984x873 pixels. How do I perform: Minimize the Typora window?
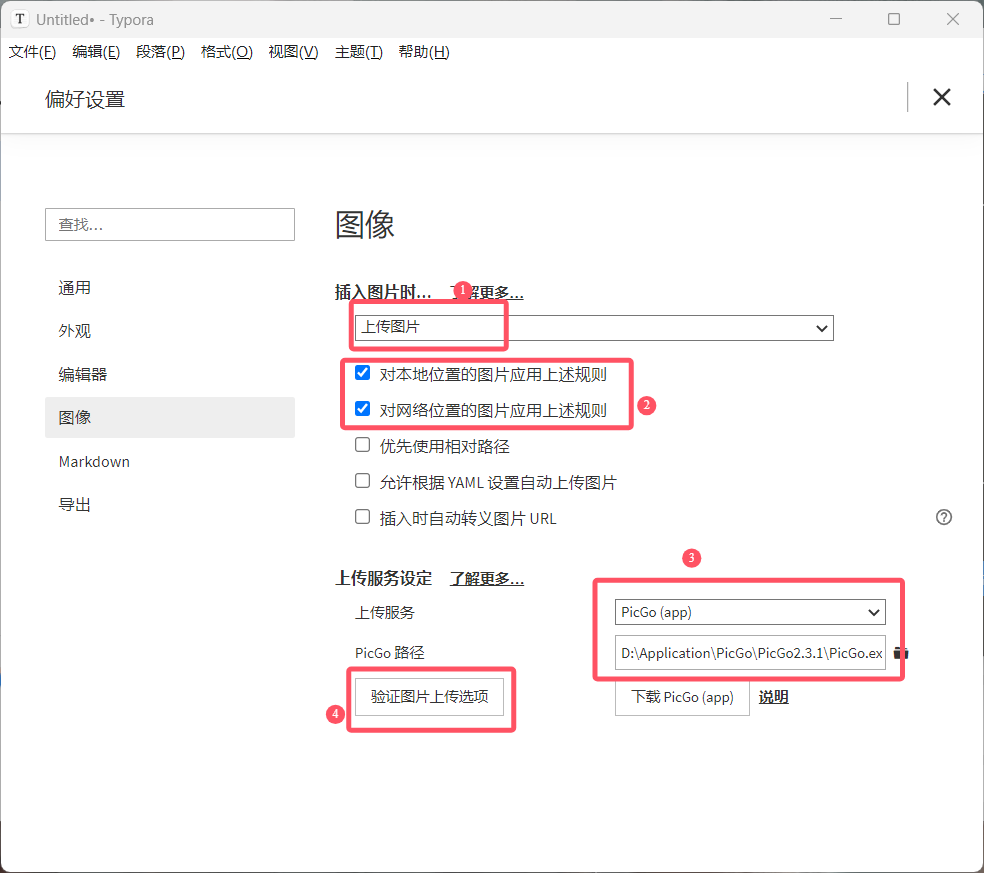[835, 19]
